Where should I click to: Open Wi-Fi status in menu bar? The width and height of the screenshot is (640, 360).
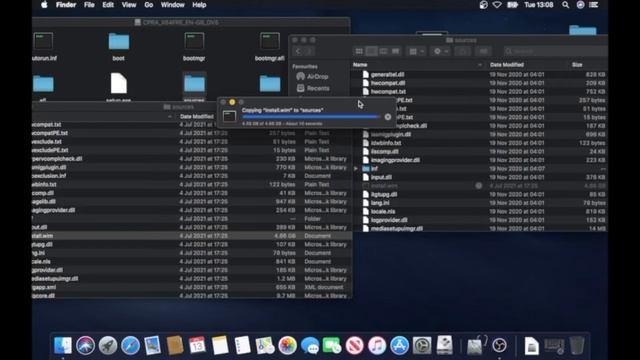coord(497,5)
